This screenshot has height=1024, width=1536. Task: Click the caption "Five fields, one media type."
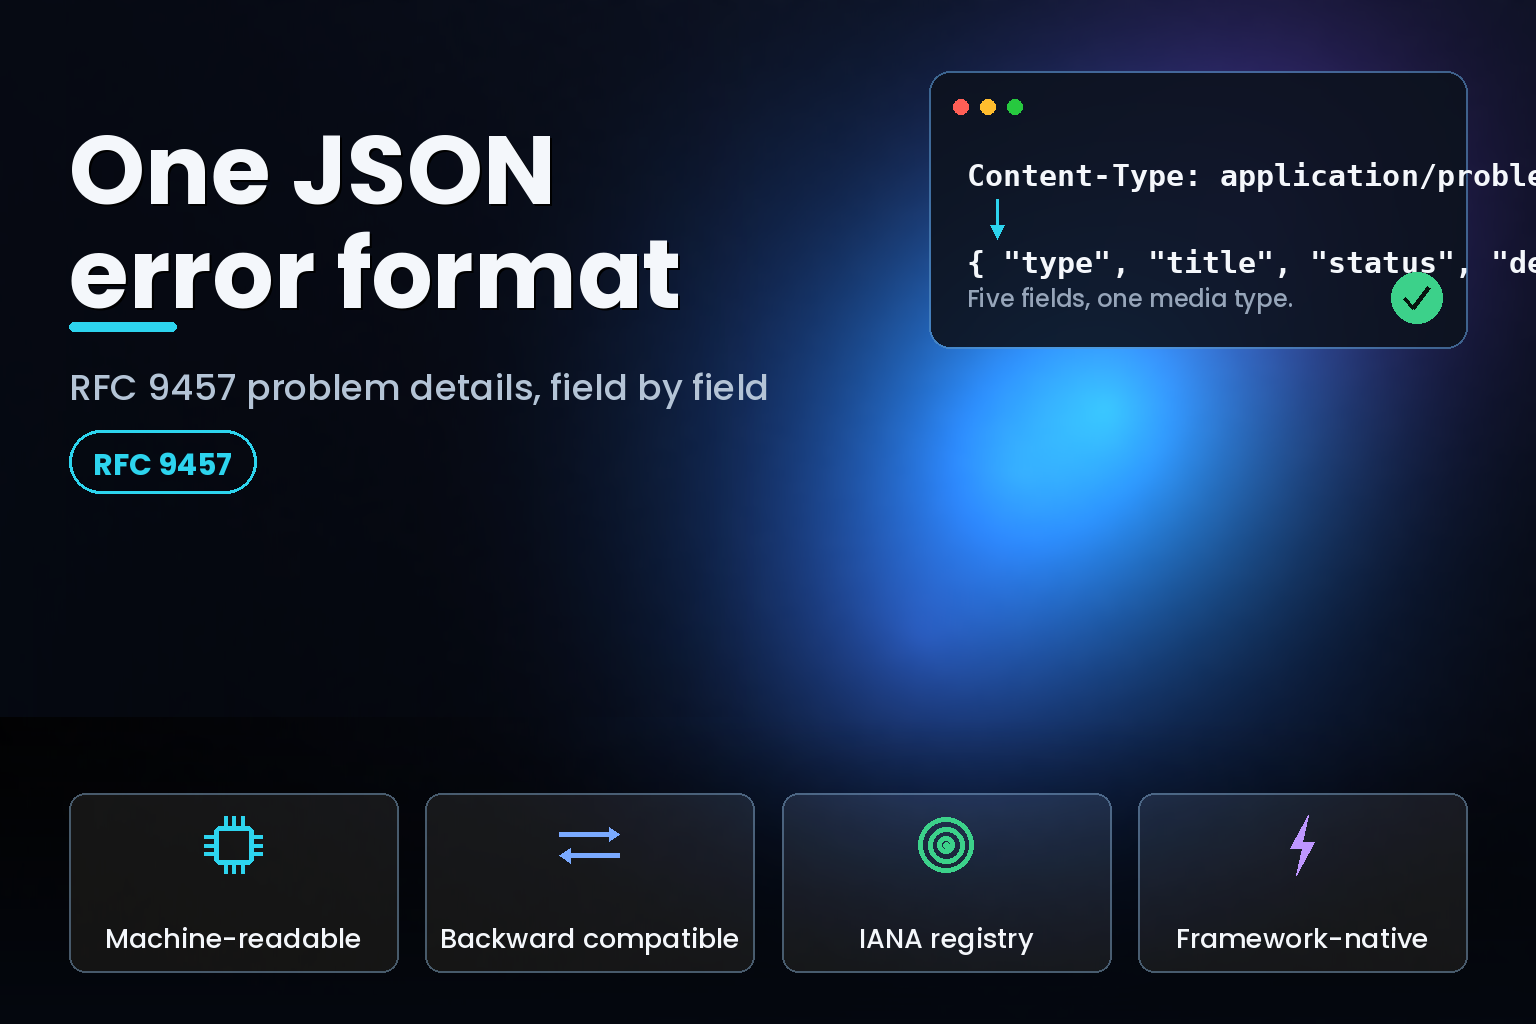point(1130,298)
